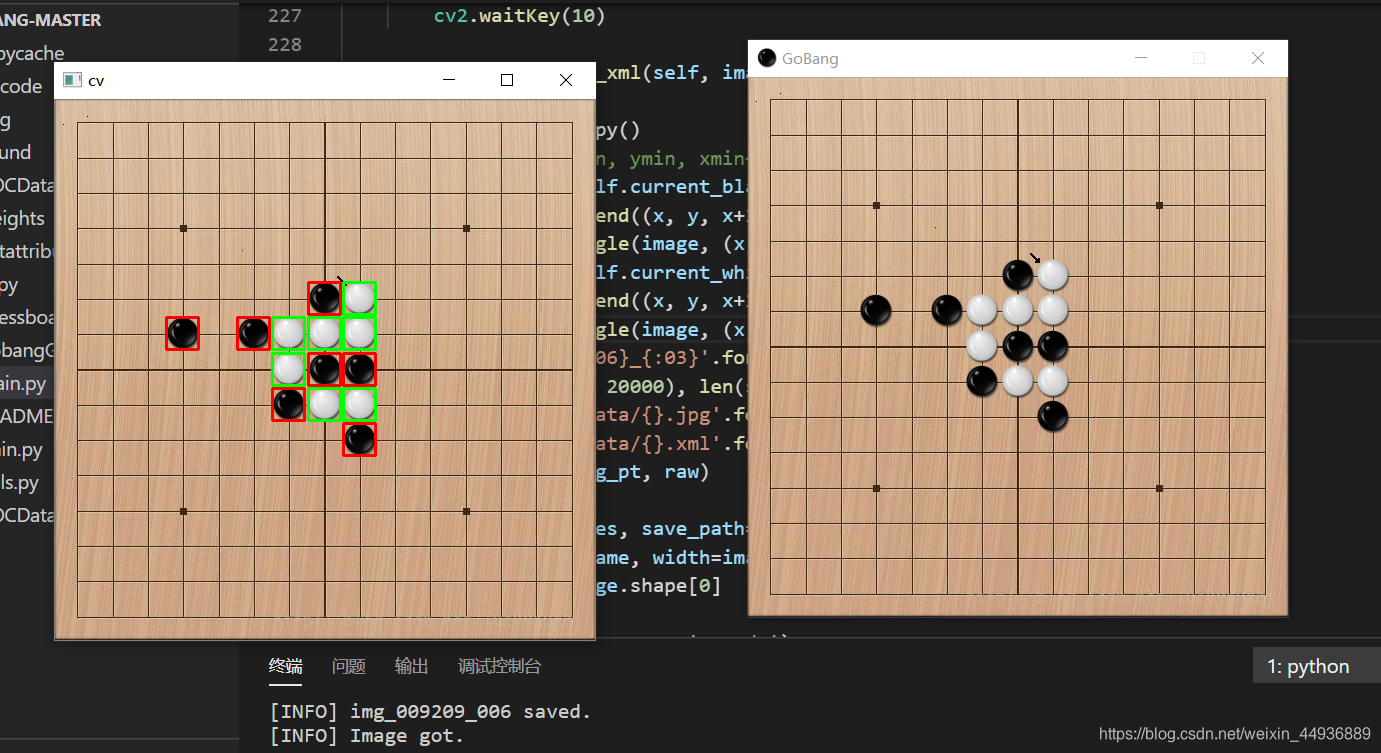The image size is (1381, 753).
Task: Click the white stone beside the cursor in GoBang
Action: point(1053,274)
